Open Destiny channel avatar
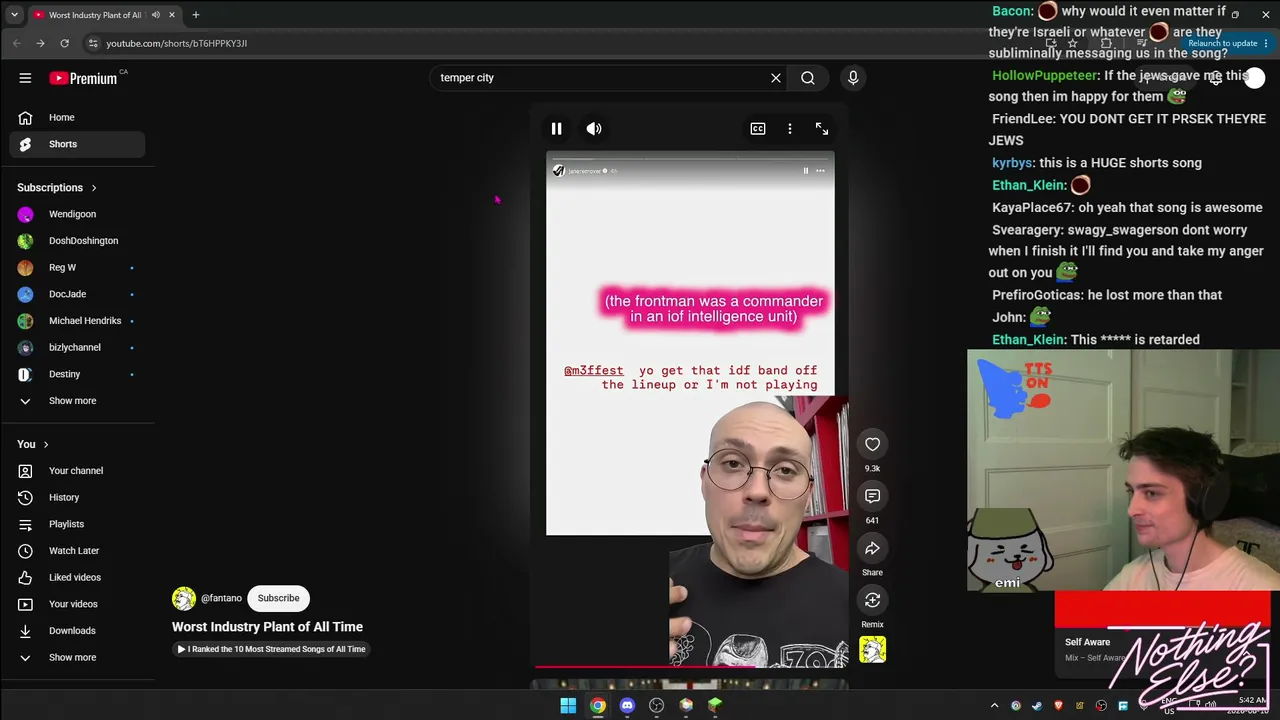The image size is (1280, 720). [25, 374]
